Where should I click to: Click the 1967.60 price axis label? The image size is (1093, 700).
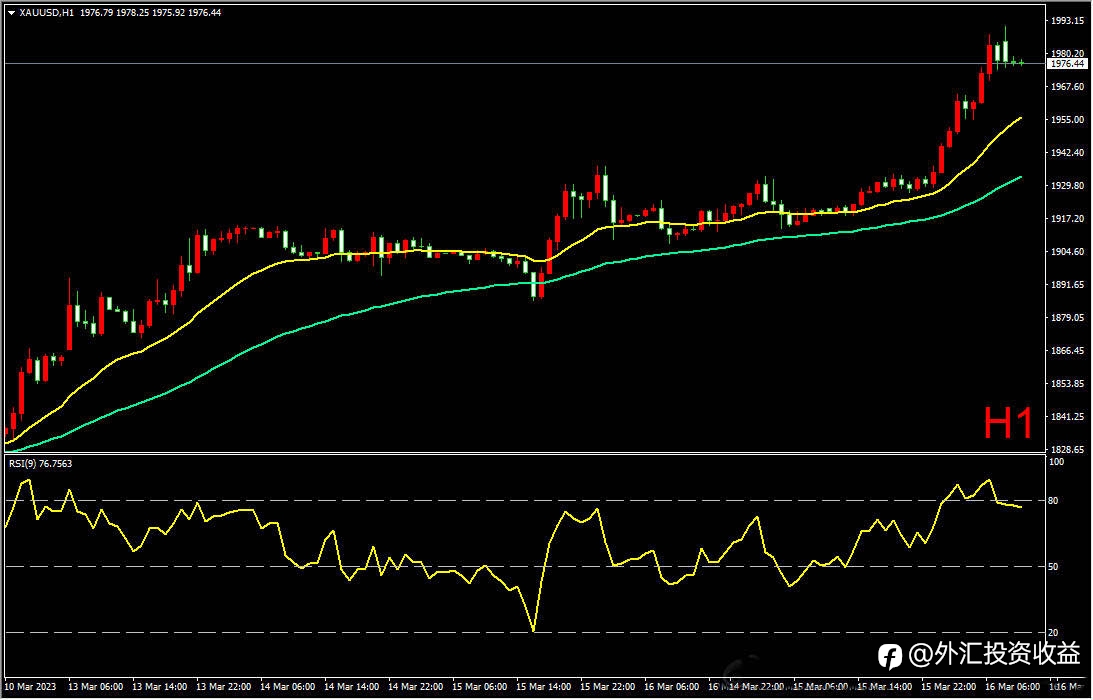click(1067, 87)
